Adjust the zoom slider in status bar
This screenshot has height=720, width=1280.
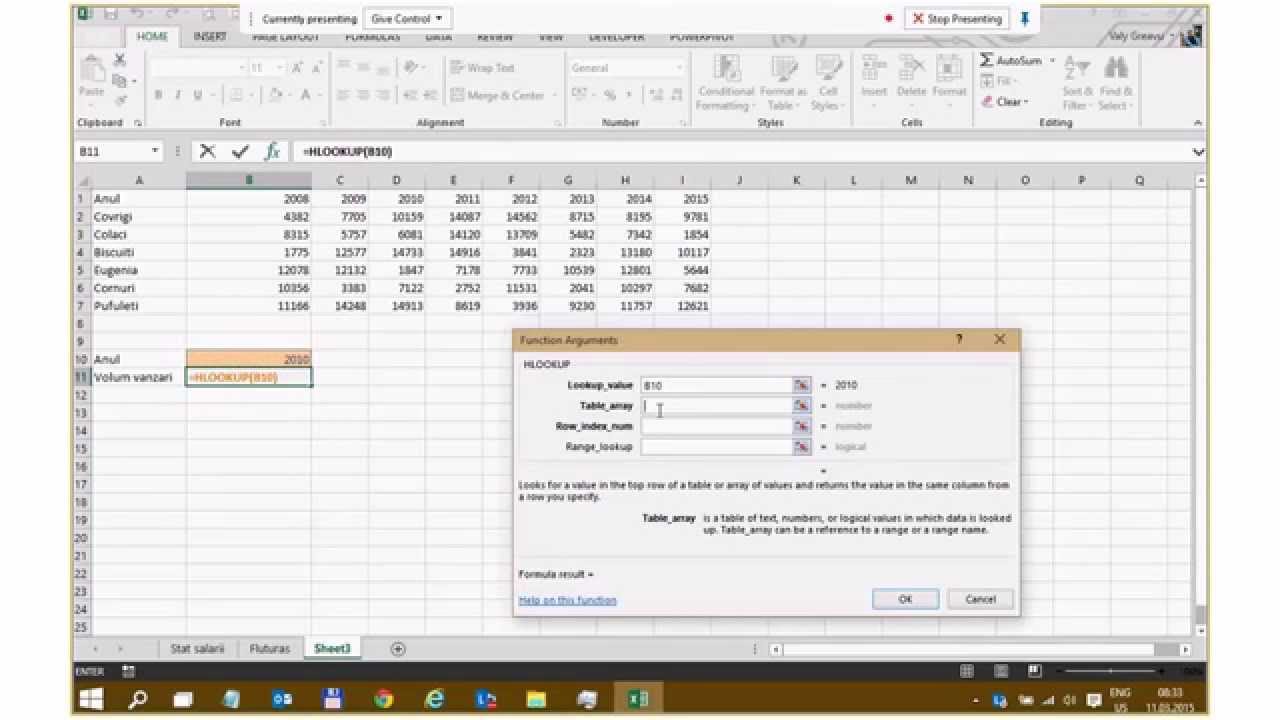coord(1110,671)
